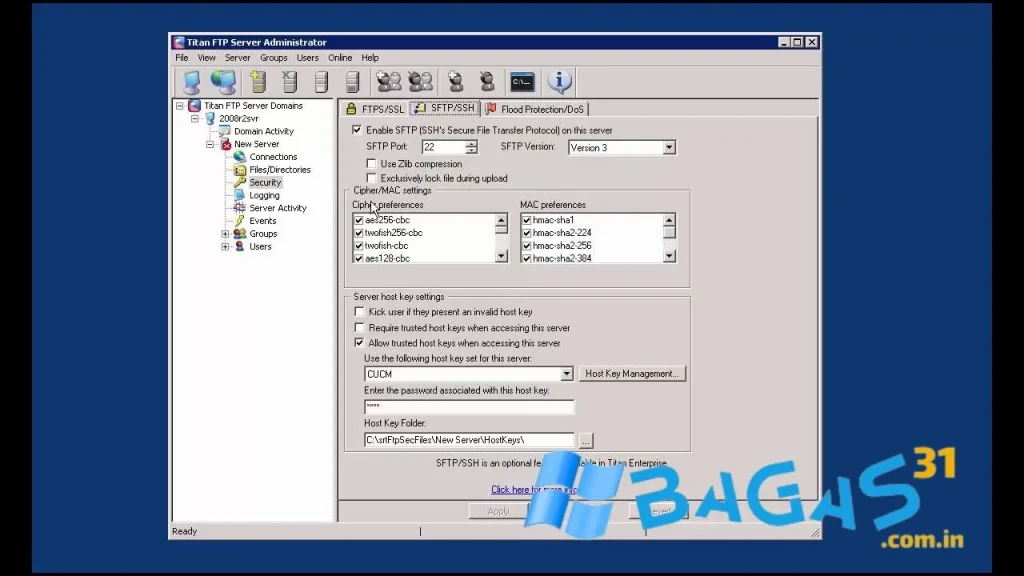Image resolution: width=1024 pixels, height=576 pixels.
Task: Collapse the Titan FTP Server Domains node
Action: point(180,105)
